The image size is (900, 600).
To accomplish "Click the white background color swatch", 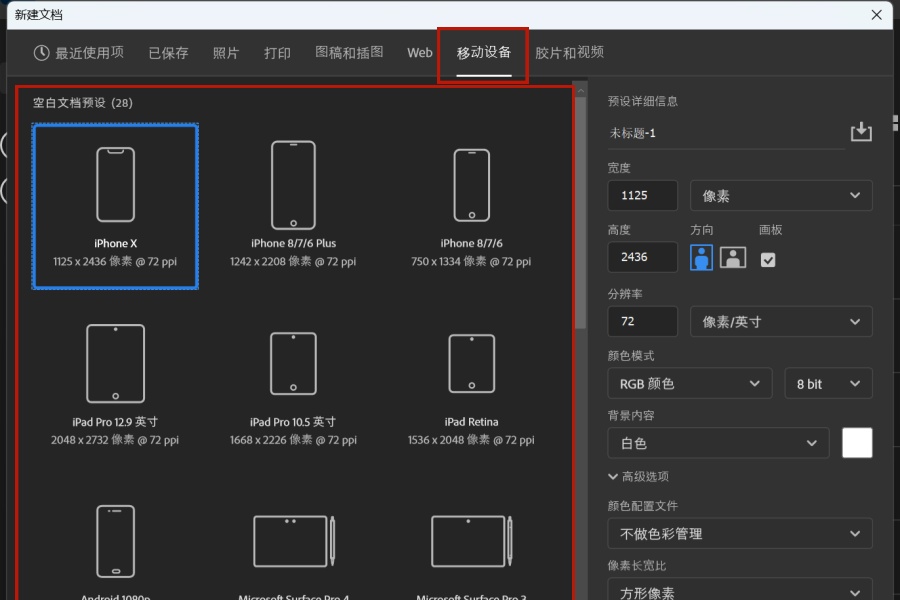I will pyautogui.click(x=857, y=443).
